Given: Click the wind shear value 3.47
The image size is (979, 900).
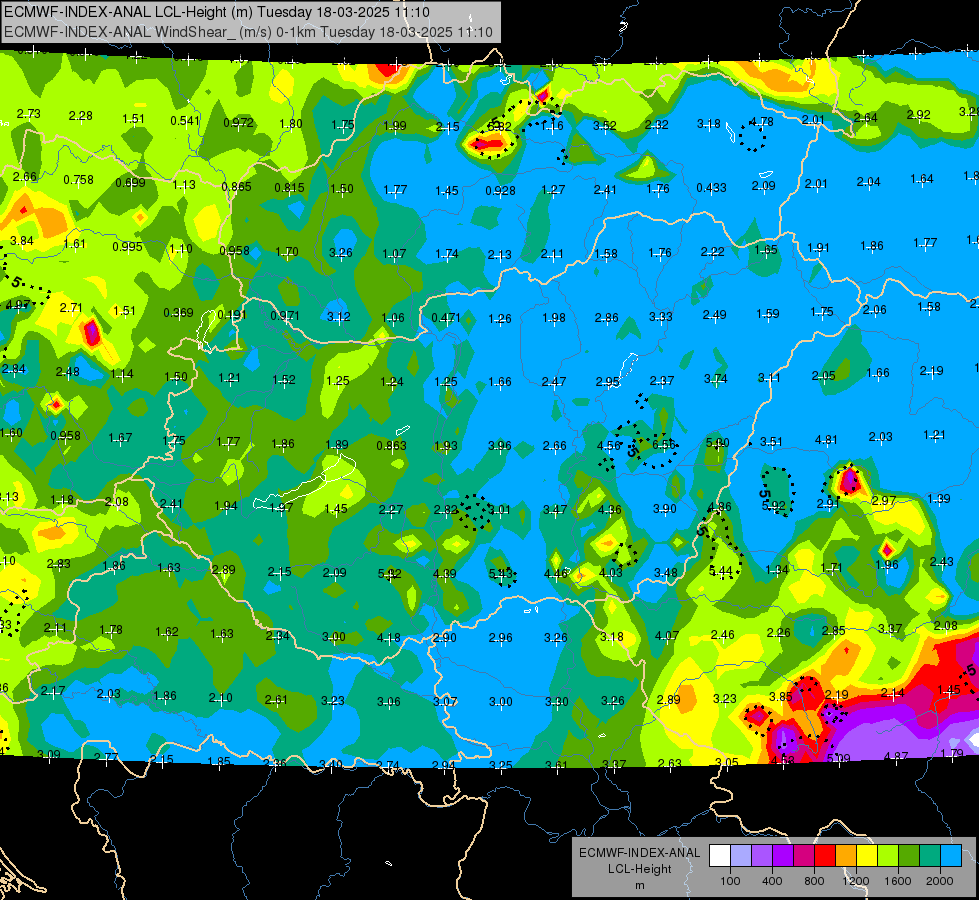Looking at the screenshot, I should pos(555,510).
